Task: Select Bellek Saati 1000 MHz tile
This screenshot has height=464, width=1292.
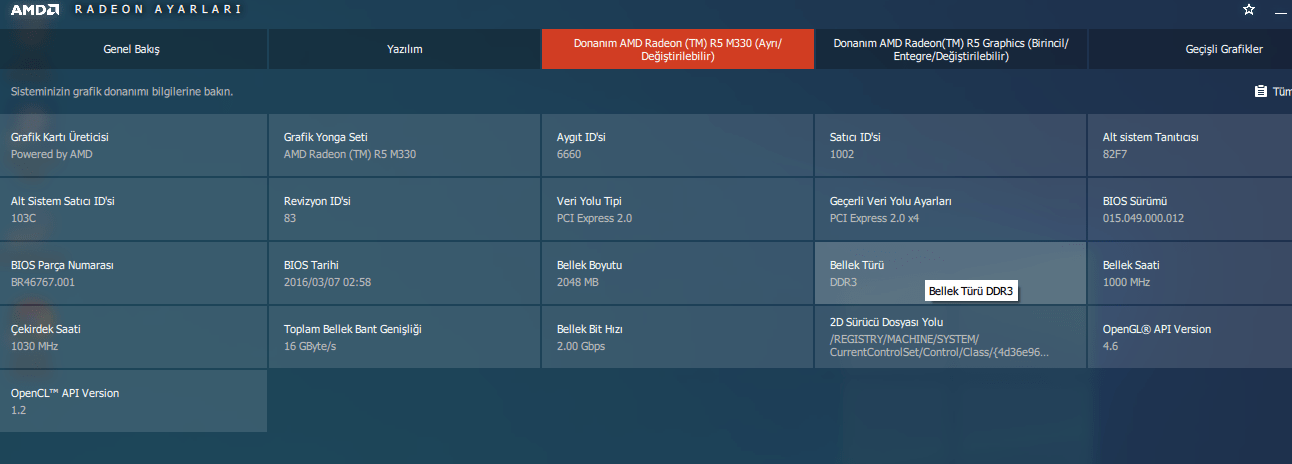Action: point(1190,273)
